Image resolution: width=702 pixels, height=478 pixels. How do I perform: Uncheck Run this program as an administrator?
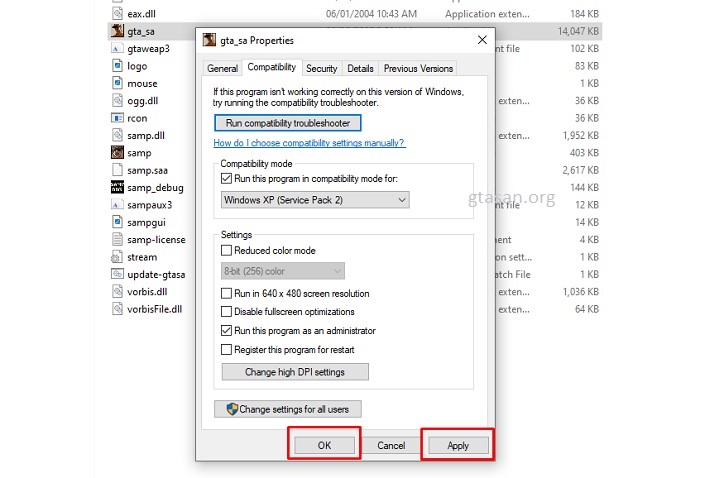point(227,331)
